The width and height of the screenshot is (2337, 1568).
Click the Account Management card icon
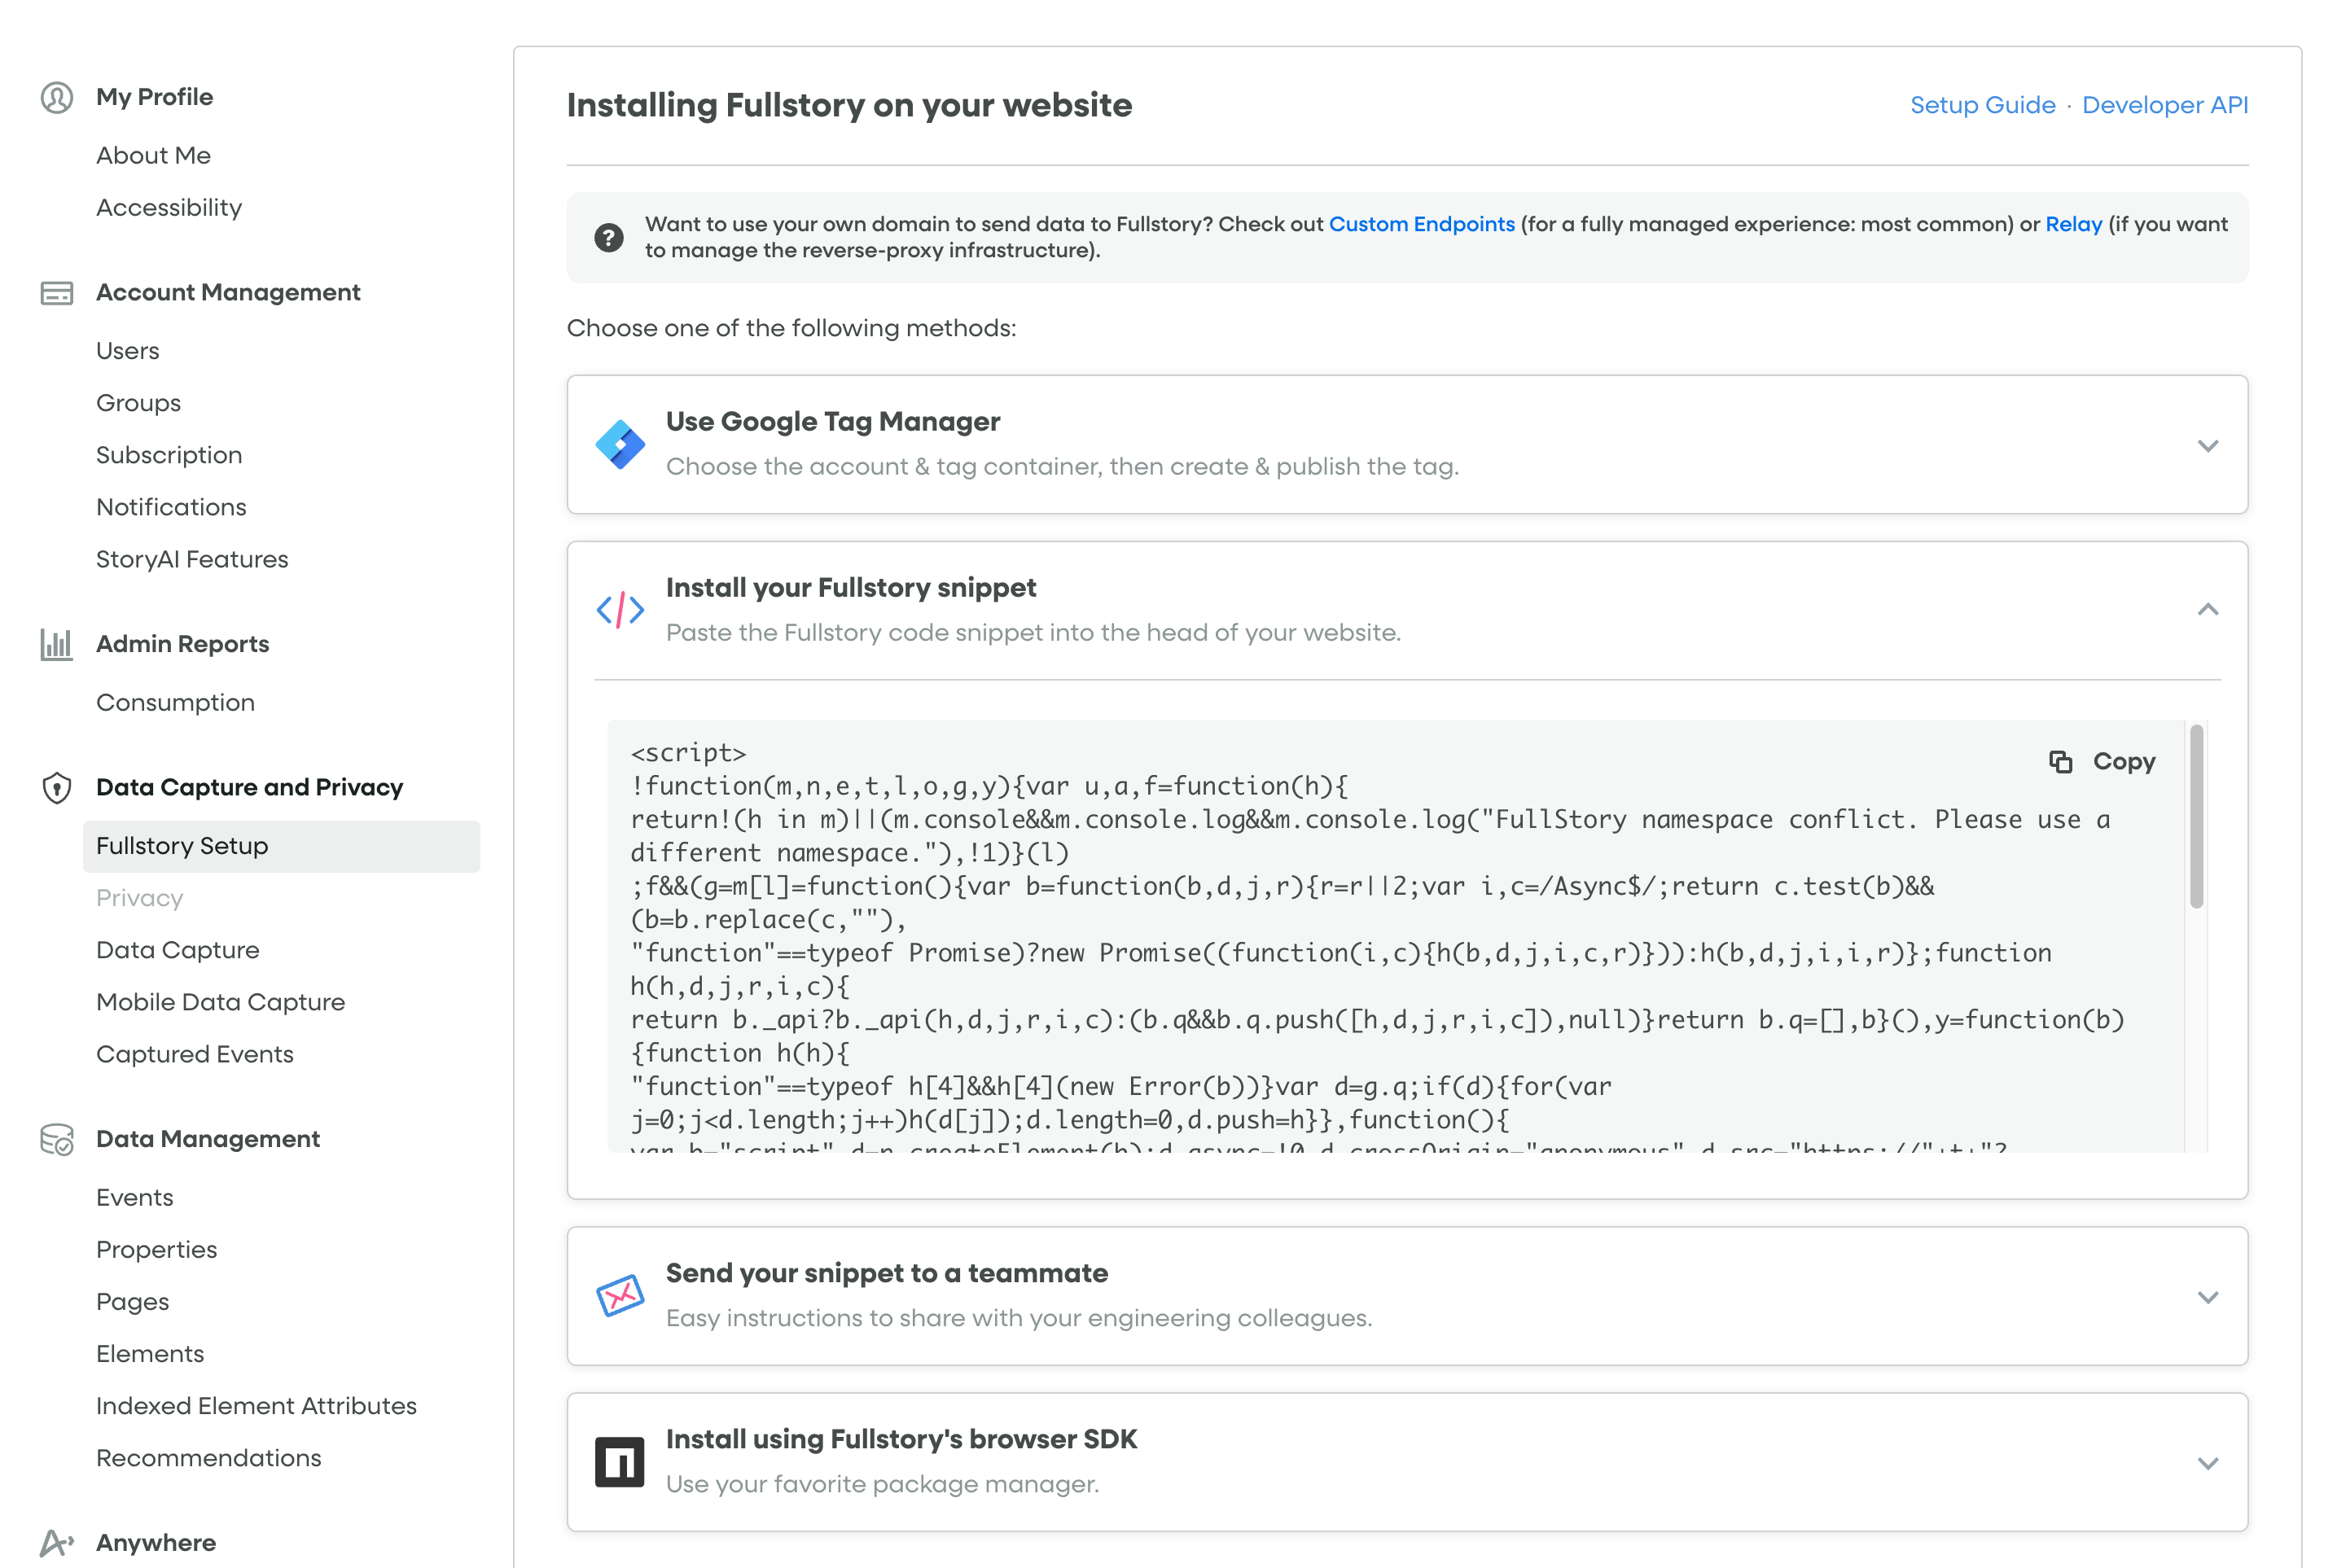(57, 293)
